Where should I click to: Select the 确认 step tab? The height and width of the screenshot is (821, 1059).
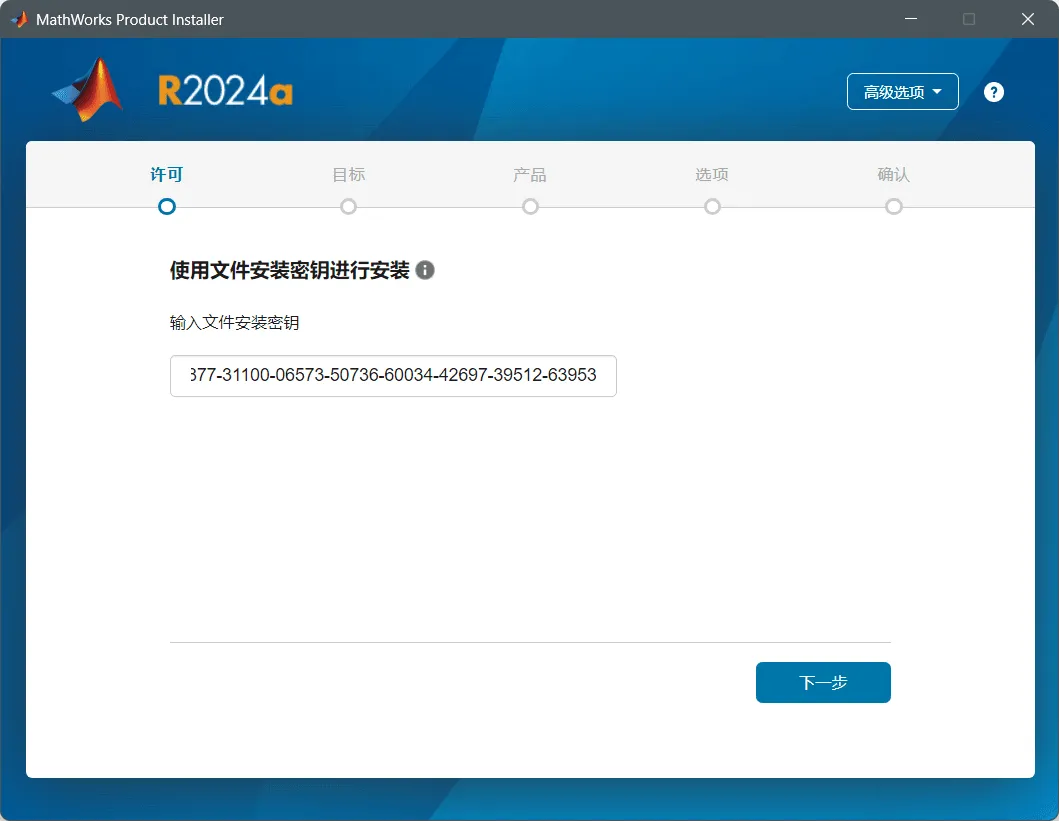[894, 175]
